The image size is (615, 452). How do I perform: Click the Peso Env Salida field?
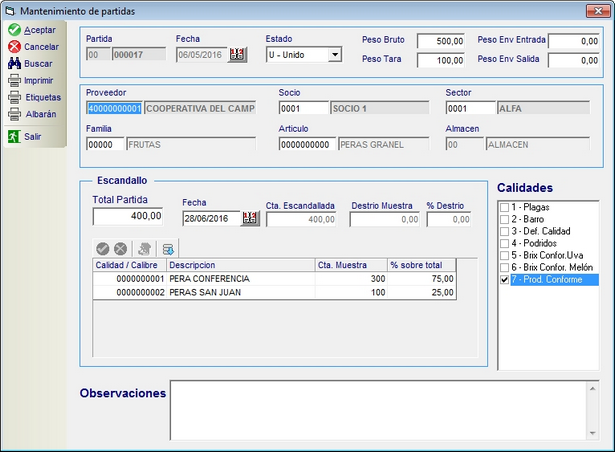pos(574,60)
